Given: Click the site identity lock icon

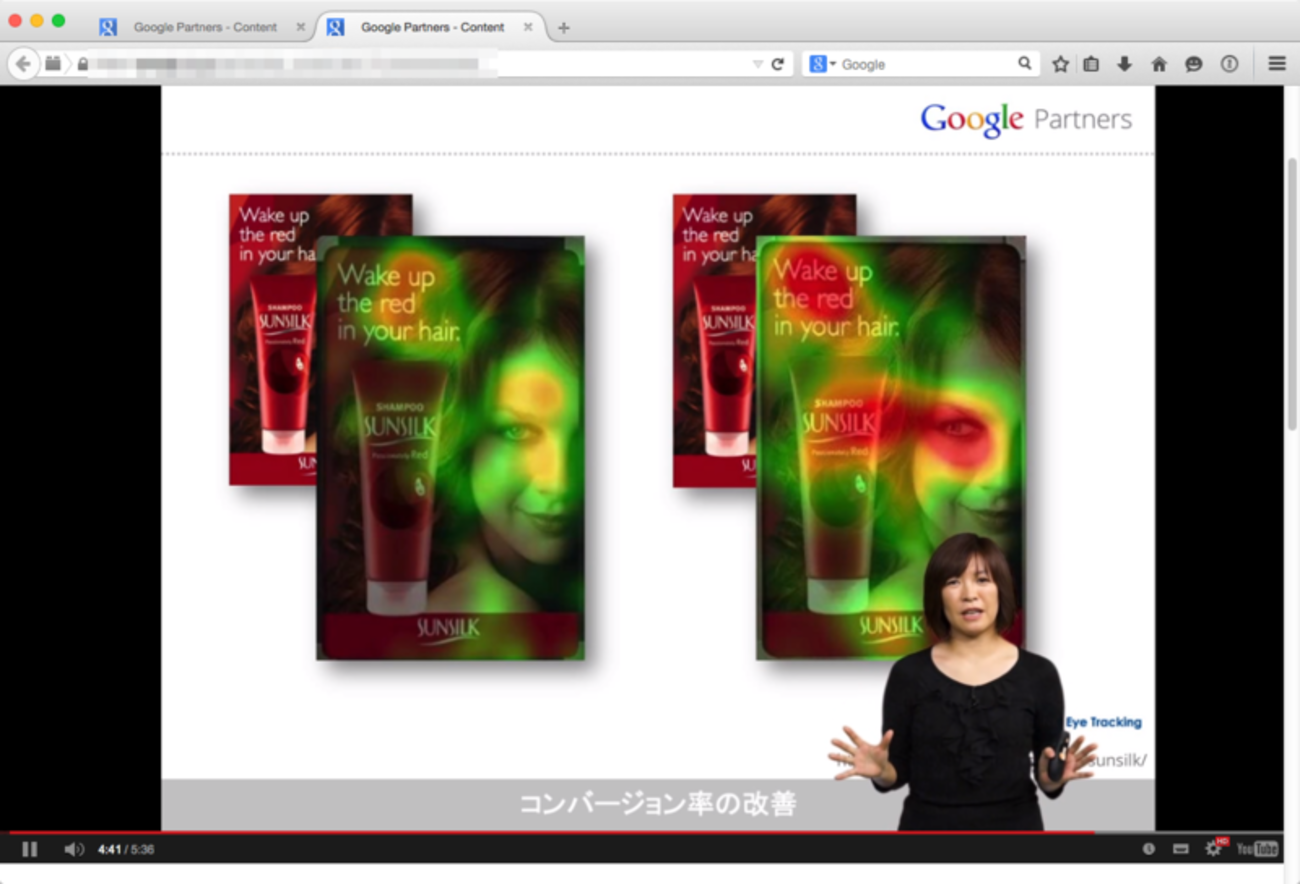Looking at the screenshot, I should (82, 64).
